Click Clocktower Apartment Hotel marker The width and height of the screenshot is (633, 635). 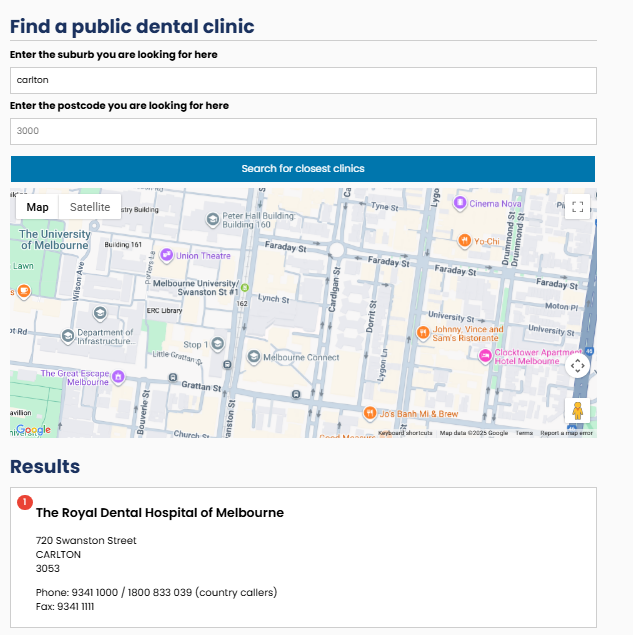click(x=485, y=356)
